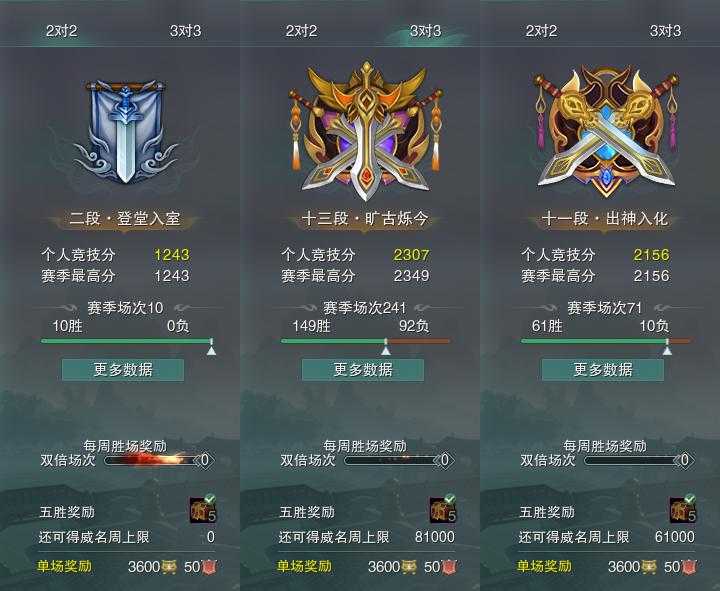720x591 pixels.
Task: Open 更多数据 under the 61胜 10负 record
Action: coord(603,370)
